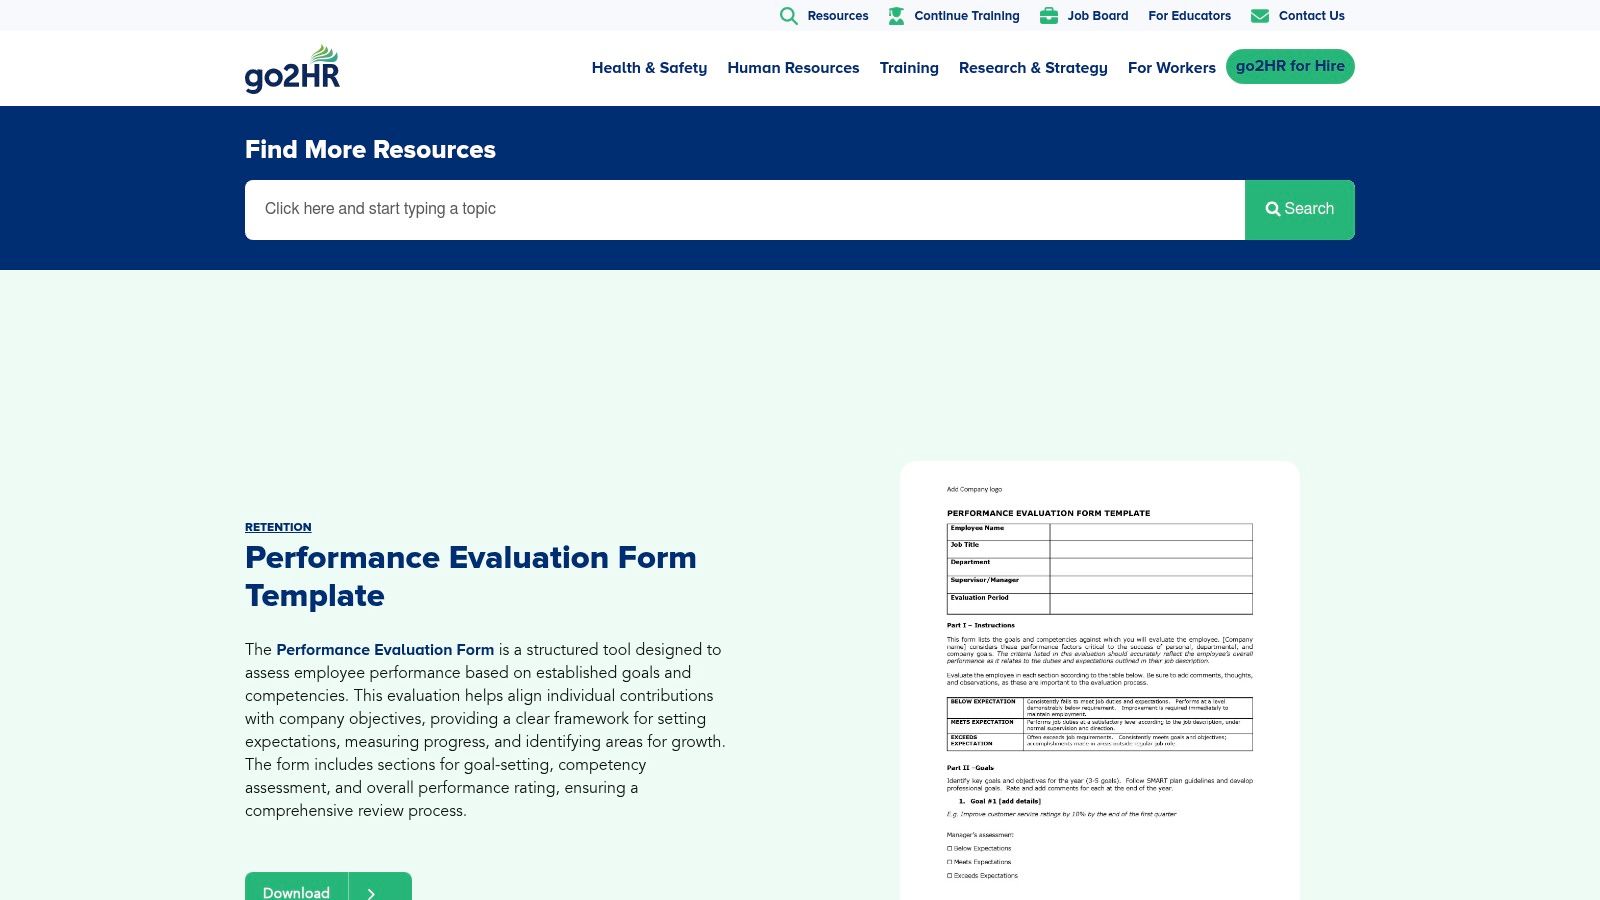Screen dimensions: 1600x900
Task: Follow the RETENTION category link
Action: (x=278, y=527)
